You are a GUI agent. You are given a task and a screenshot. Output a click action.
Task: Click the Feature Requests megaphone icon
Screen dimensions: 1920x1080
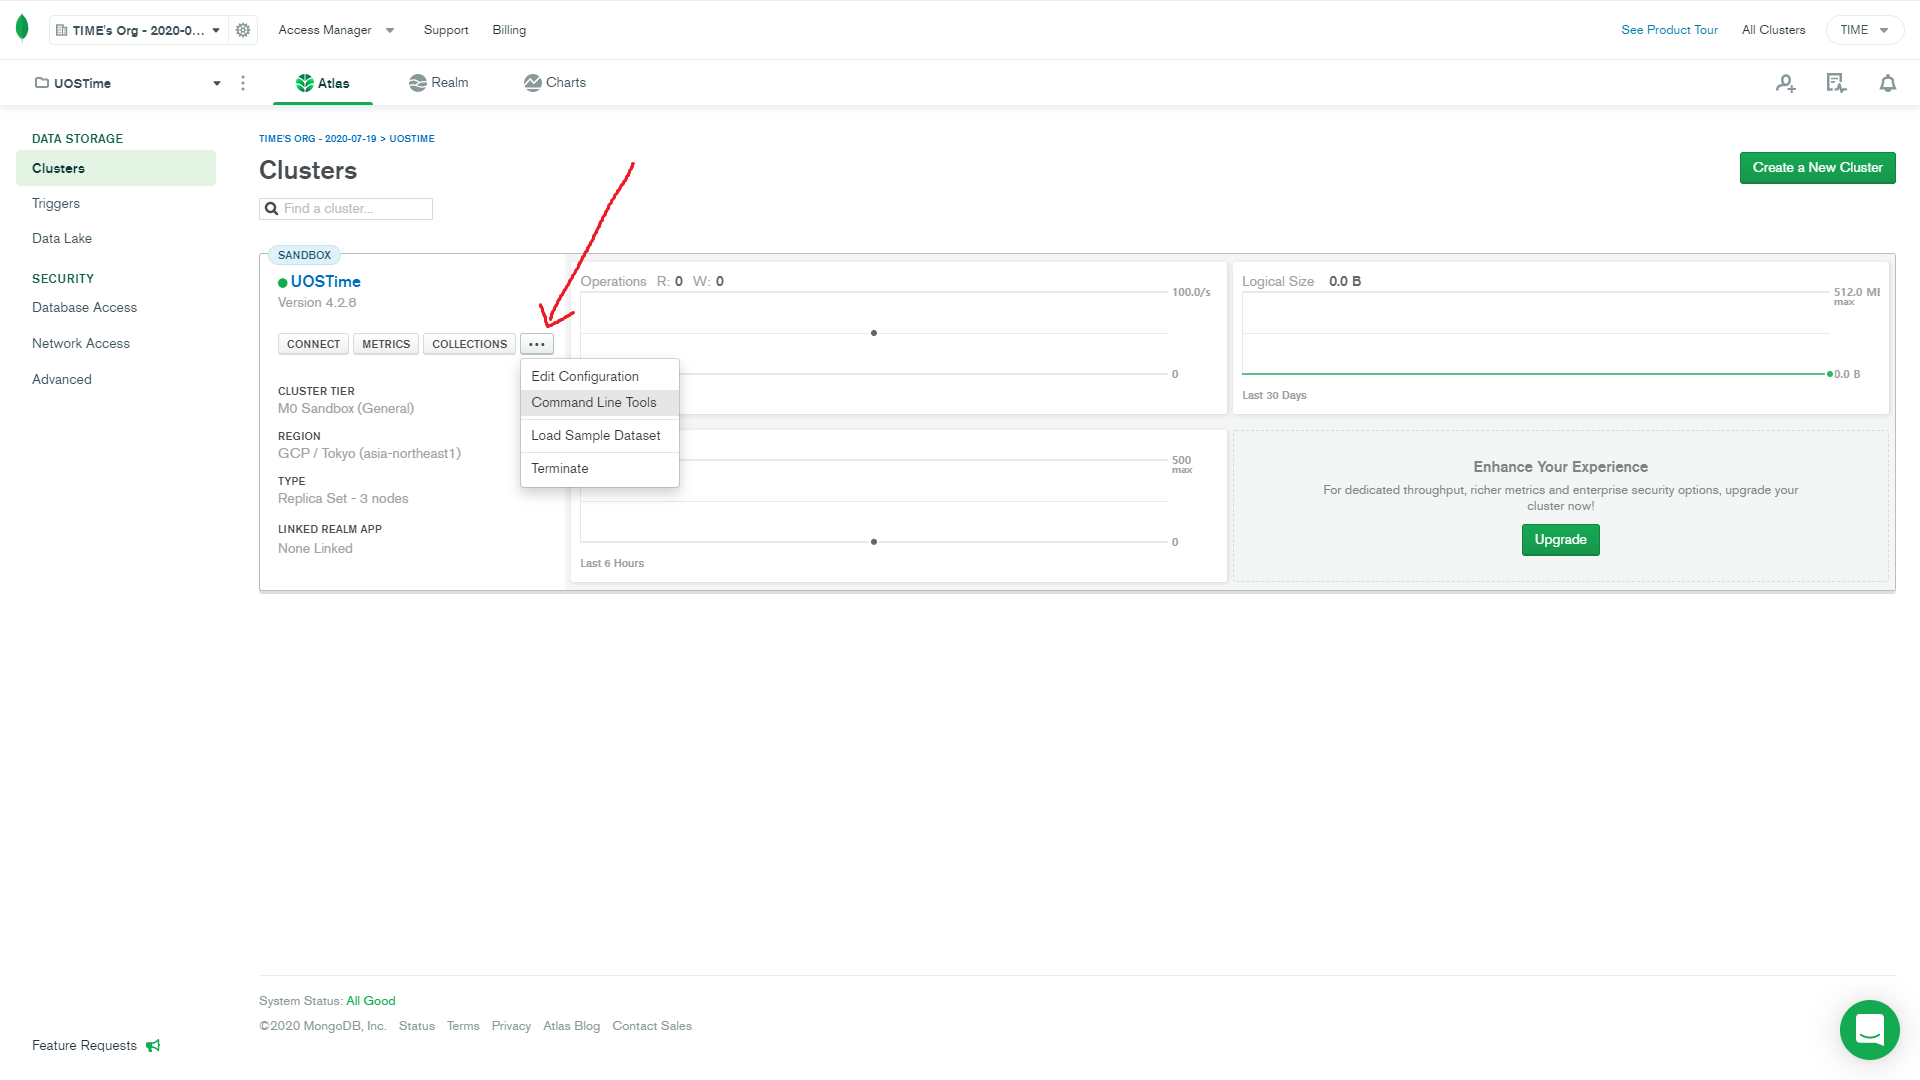click(153, 1046)
